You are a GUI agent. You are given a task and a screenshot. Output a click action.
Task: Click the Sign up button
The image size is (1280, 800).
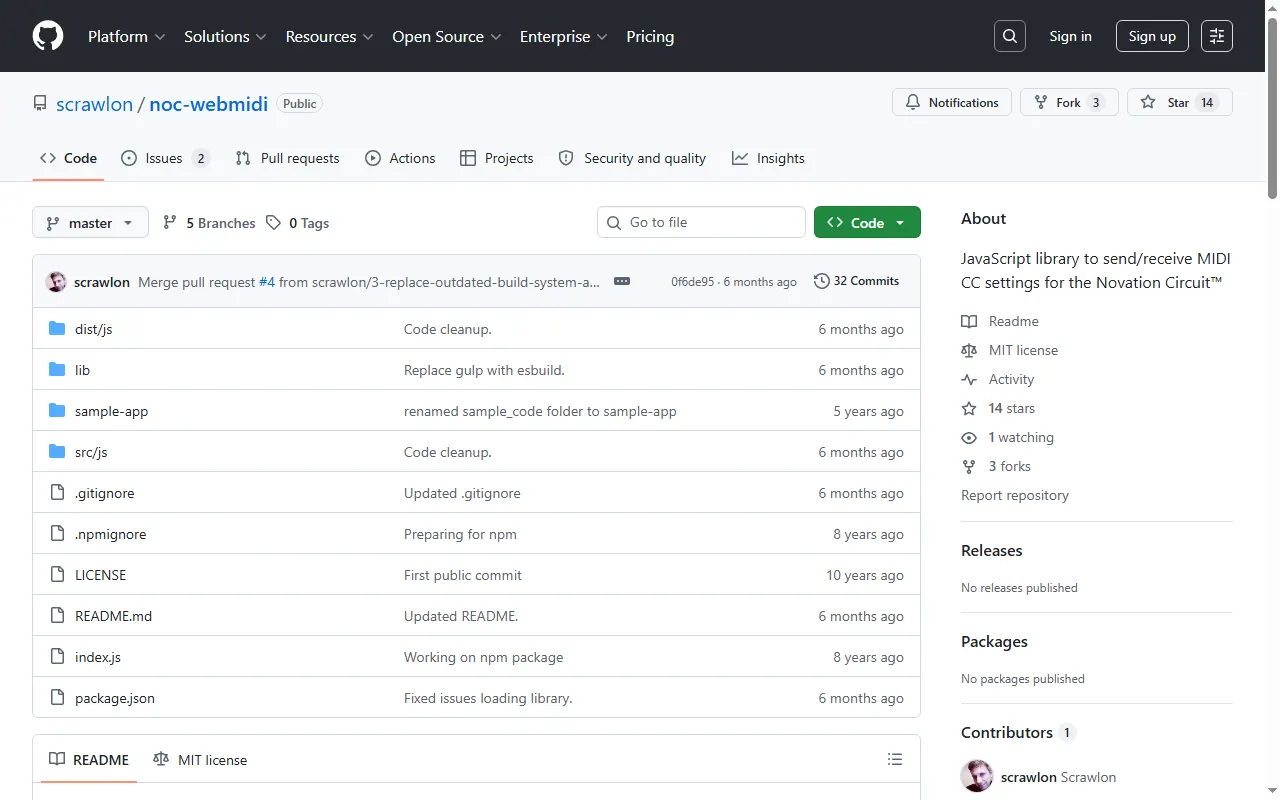[x=1152, y=36]
